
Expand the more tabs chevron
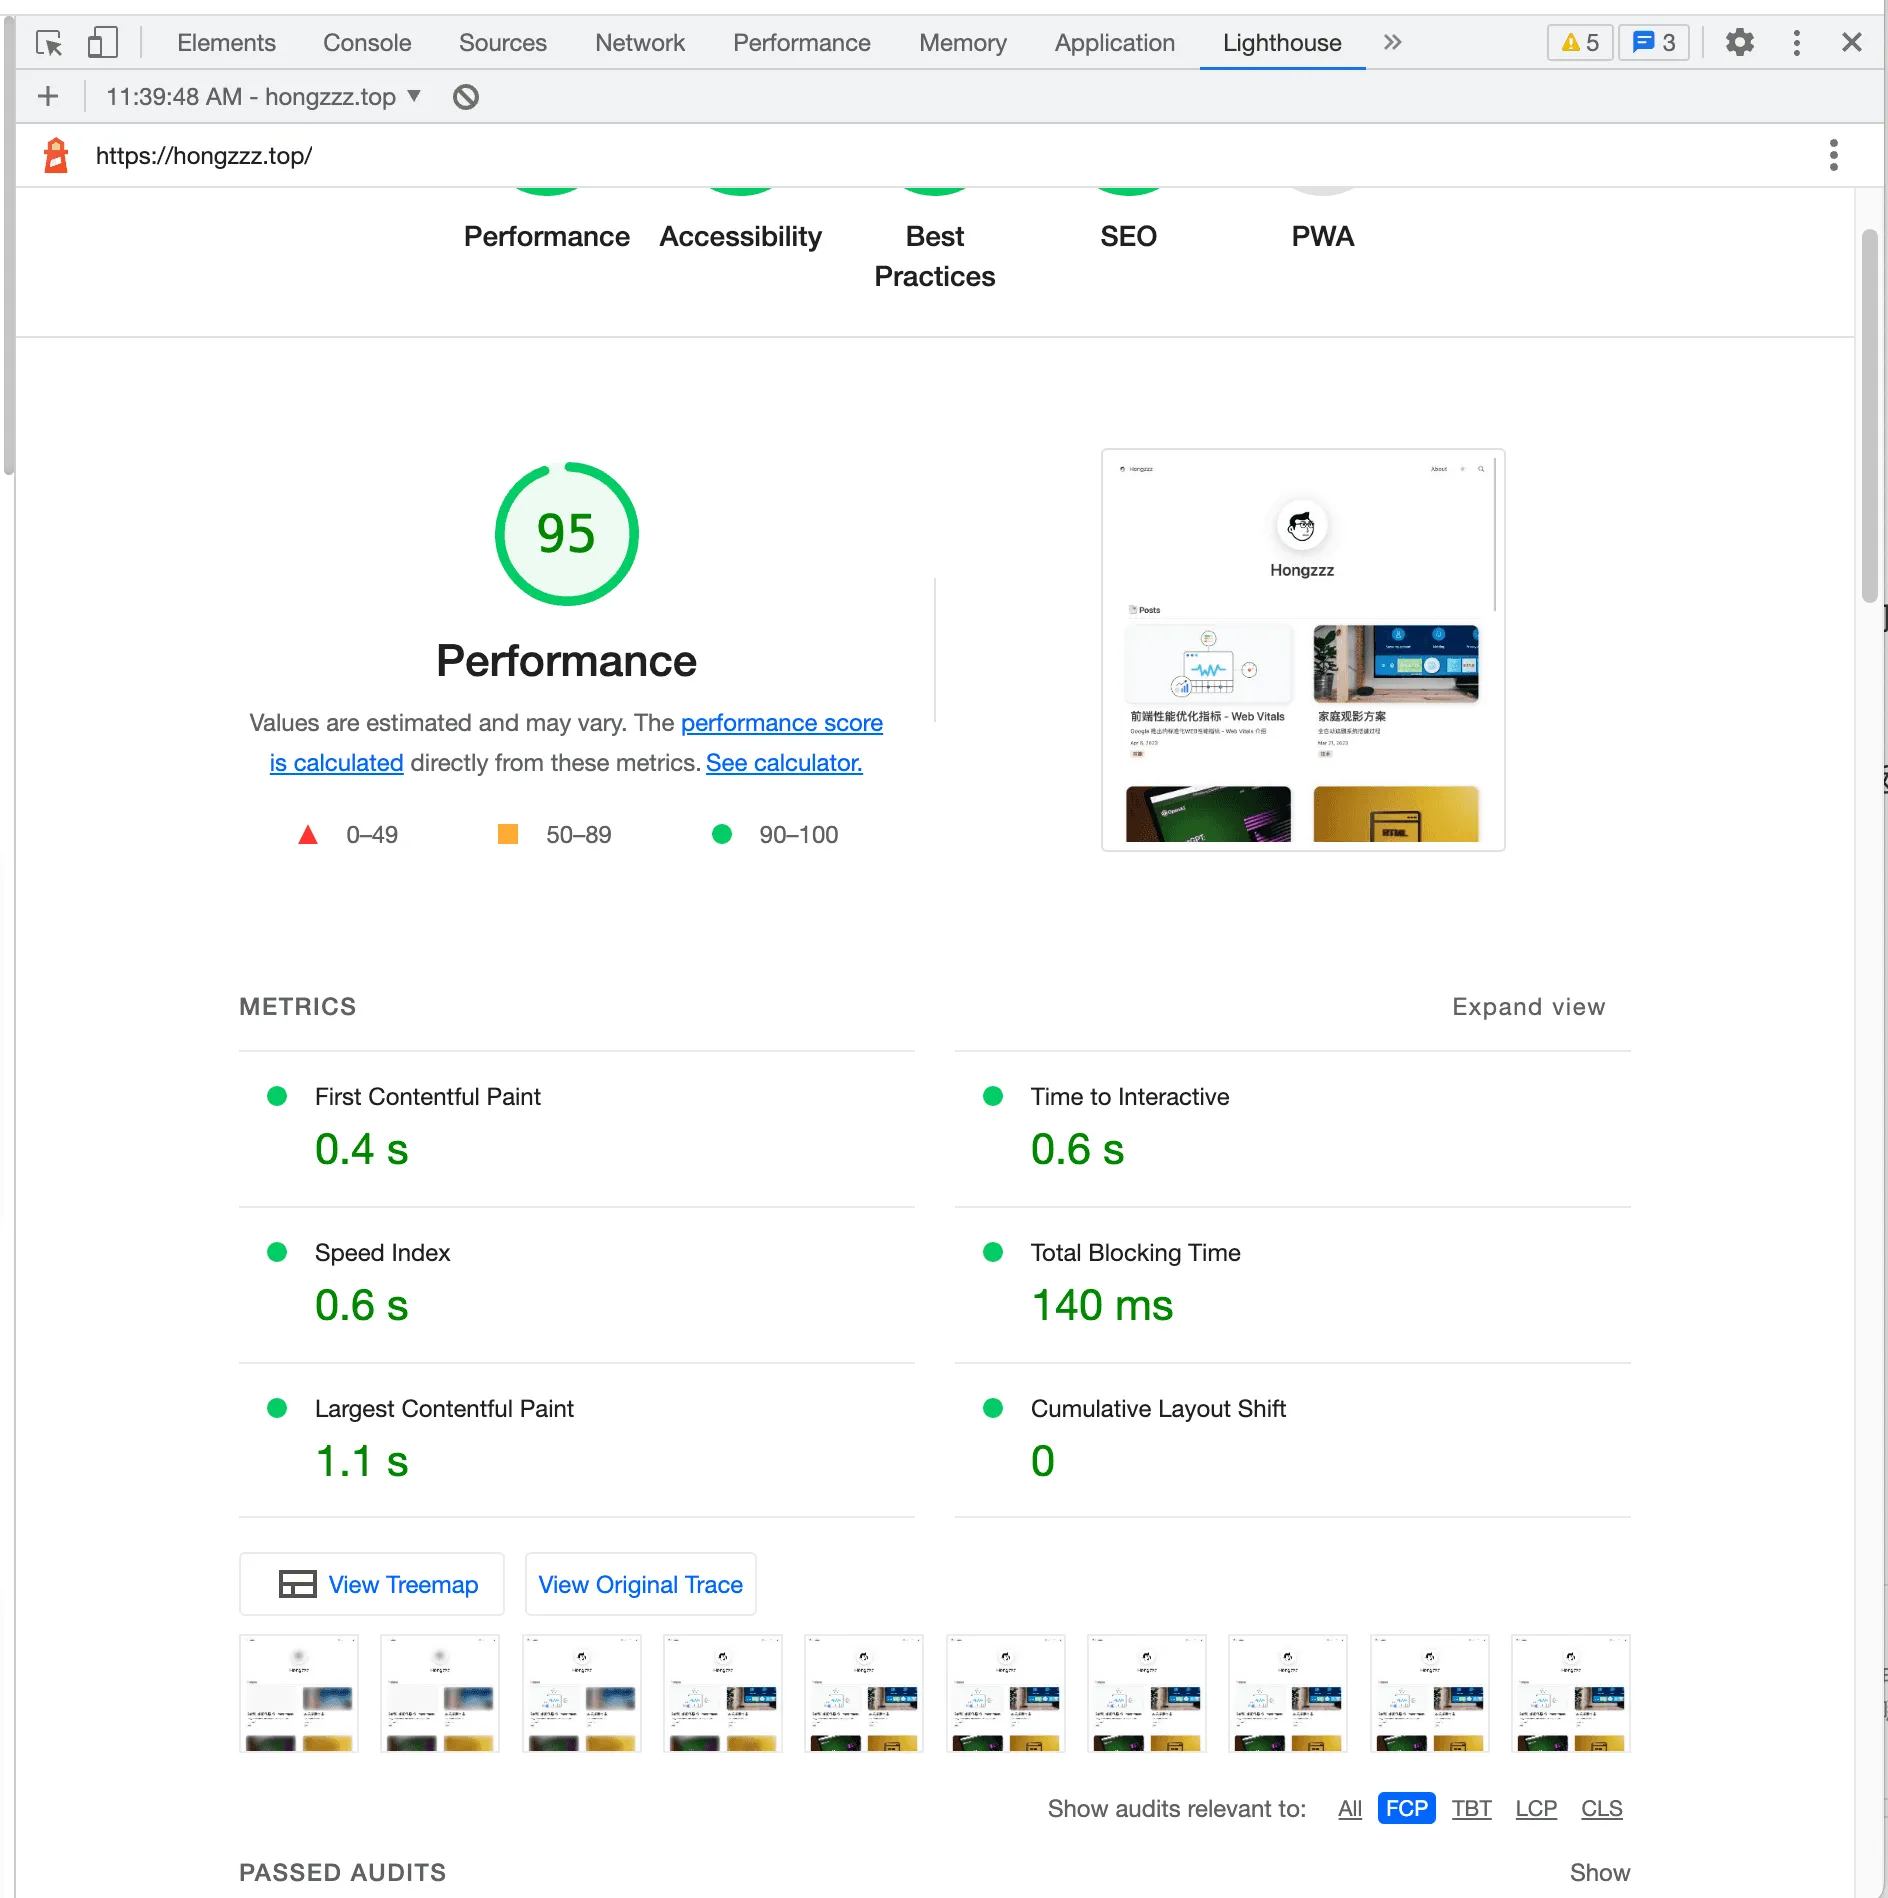click(1392, 43)
